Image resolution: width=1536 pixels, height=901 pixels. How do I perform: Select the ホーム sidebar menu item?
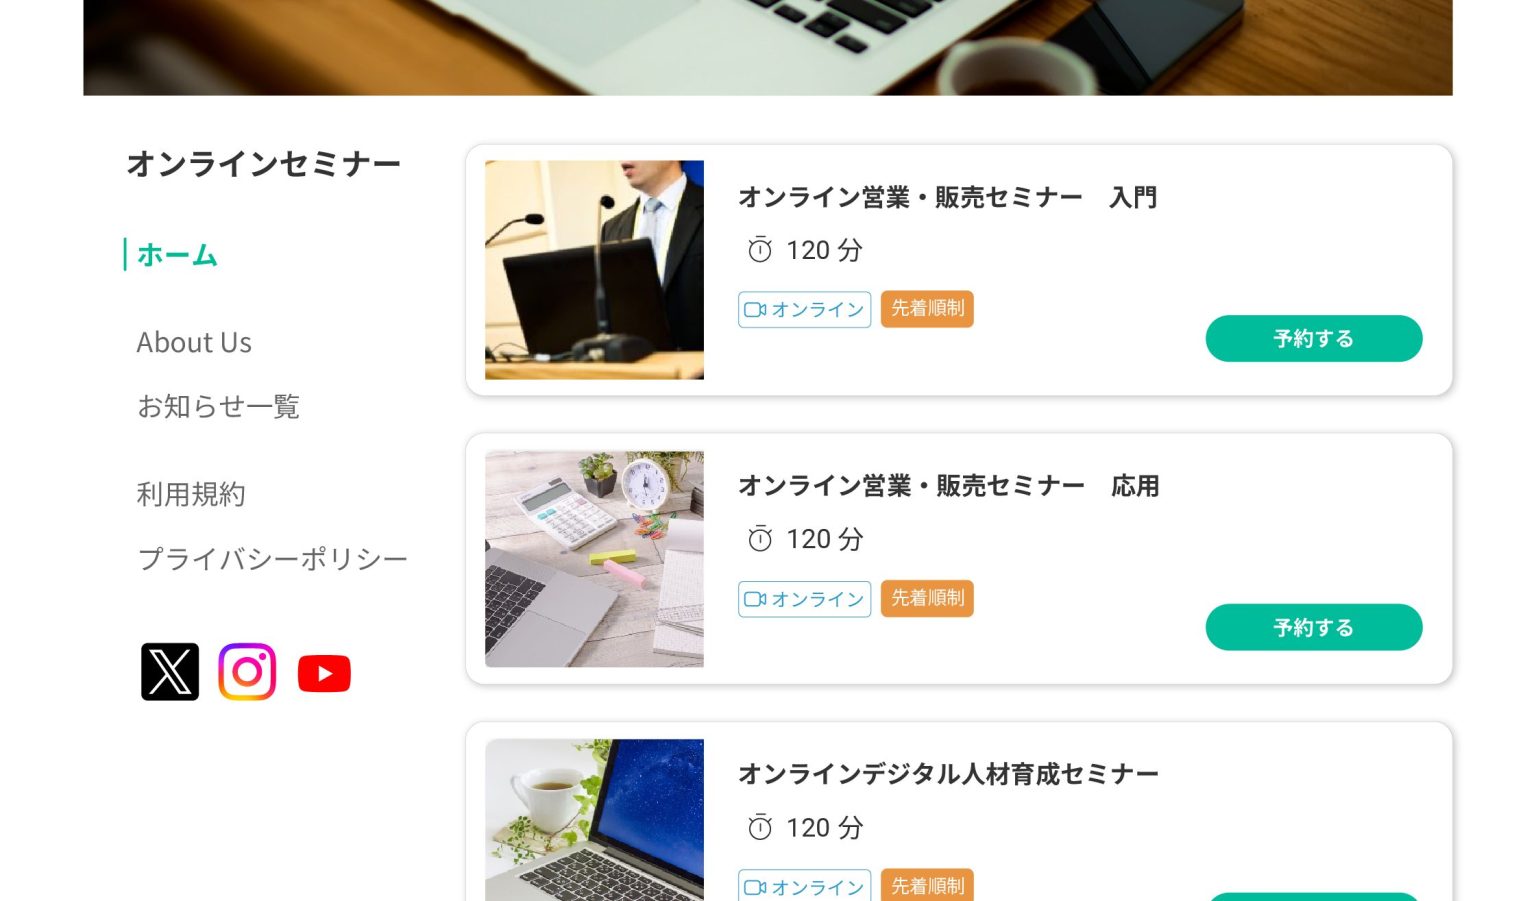[x=177, y=255]
